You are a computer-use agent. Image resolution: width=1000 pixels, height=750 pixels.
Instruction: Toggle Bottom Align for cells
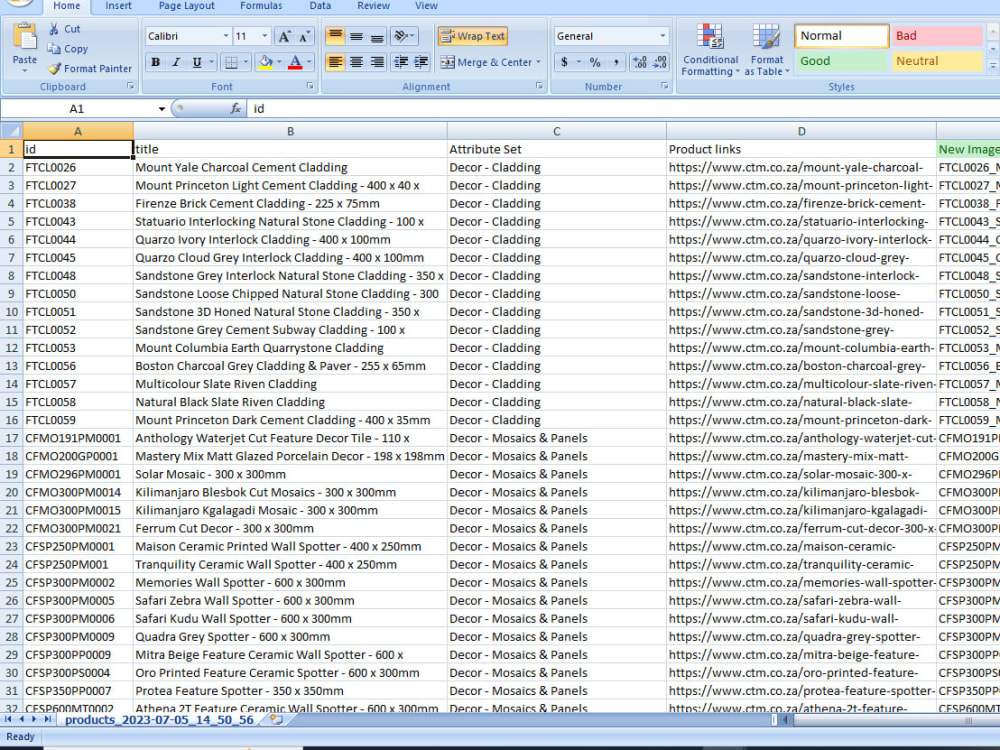coord(377,36)
